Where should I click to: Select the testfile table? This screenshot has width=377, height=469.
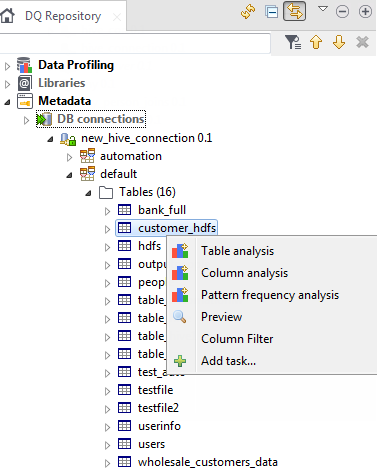(156, 390)
